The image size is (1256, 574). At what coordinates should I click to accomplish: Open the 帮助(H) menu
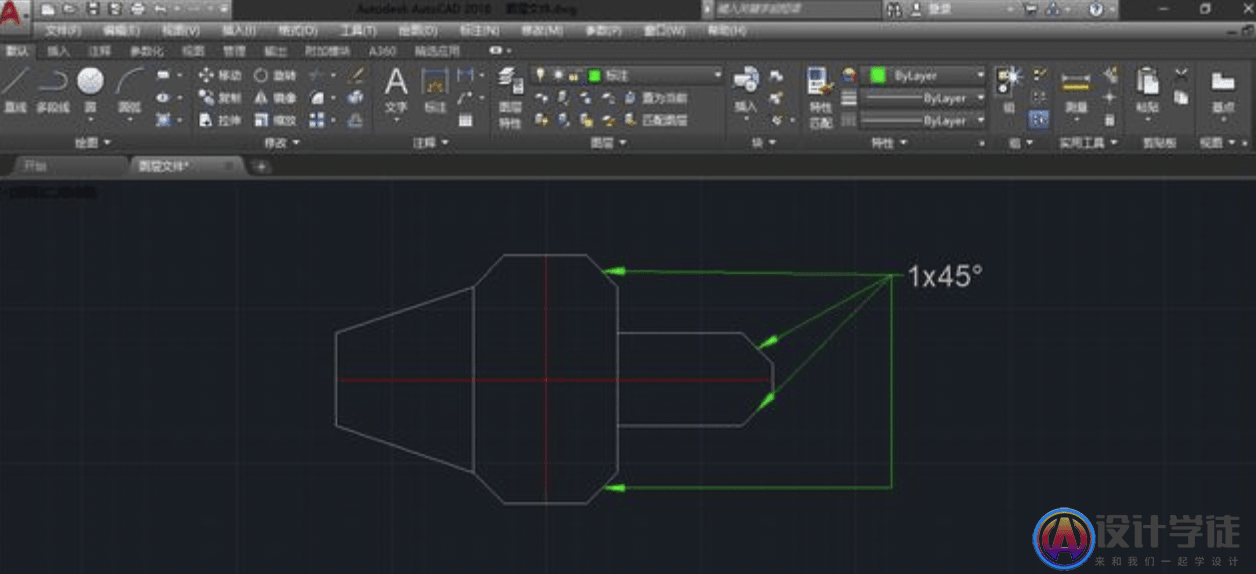tap(726, 31)
